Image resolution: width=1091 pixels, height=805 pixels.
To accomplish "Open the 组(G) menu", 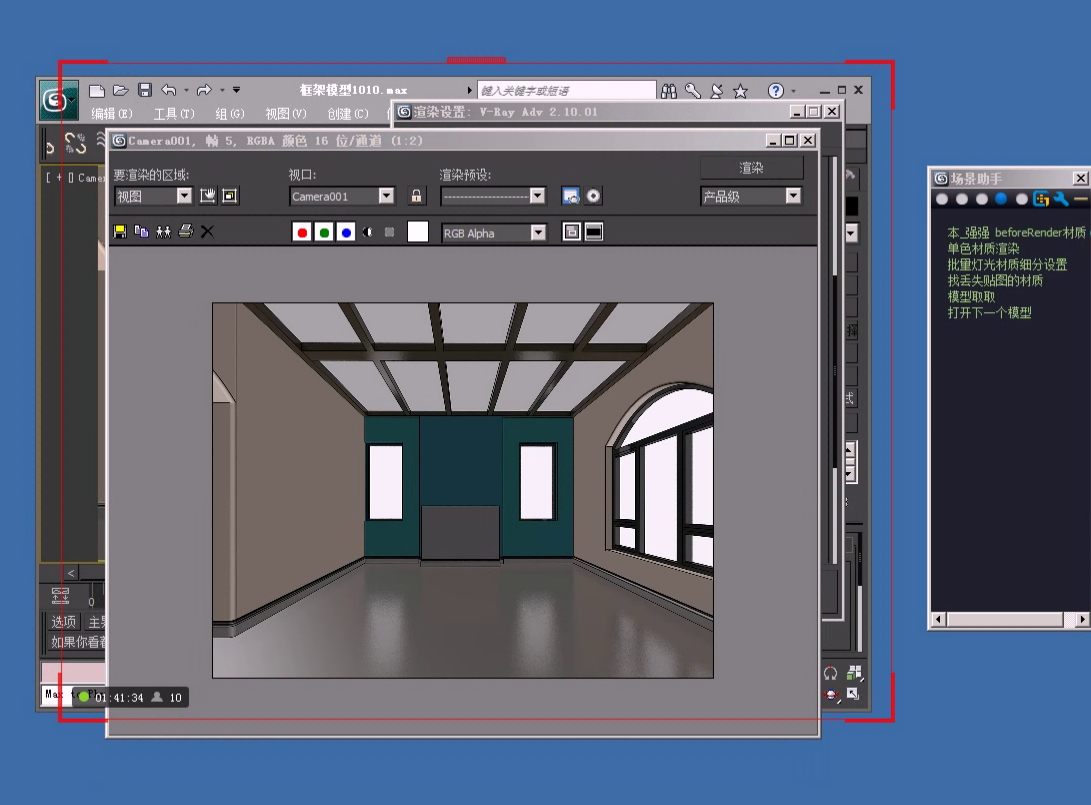I will 230,113.
